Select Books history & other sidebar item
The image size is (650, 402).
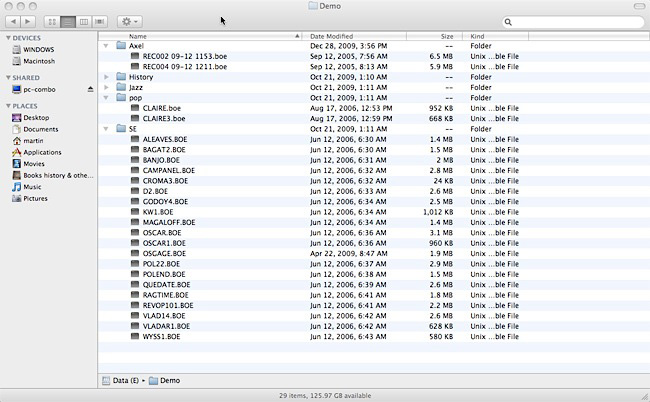pos(50,175)
